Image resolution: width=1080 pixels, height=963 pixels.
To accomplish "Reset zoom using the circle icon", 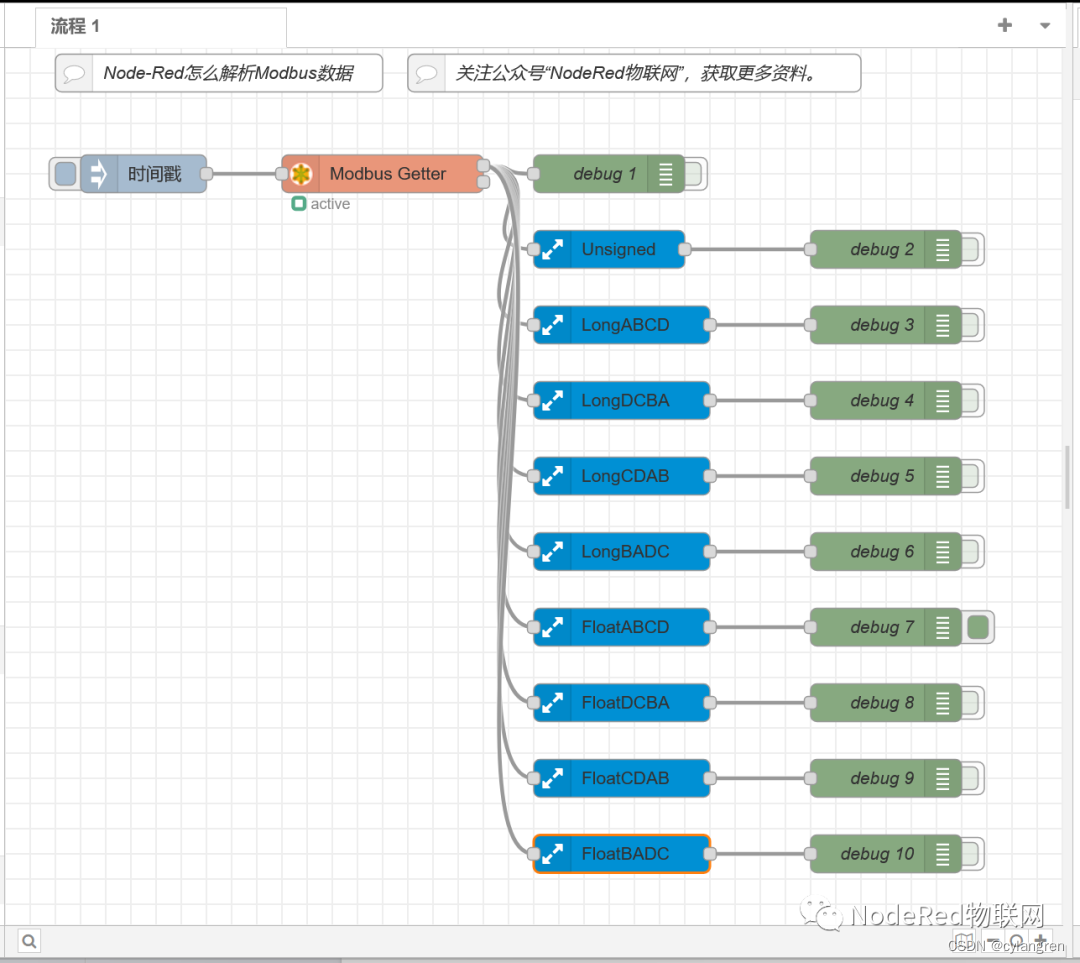I will (x=1016, y=940).
